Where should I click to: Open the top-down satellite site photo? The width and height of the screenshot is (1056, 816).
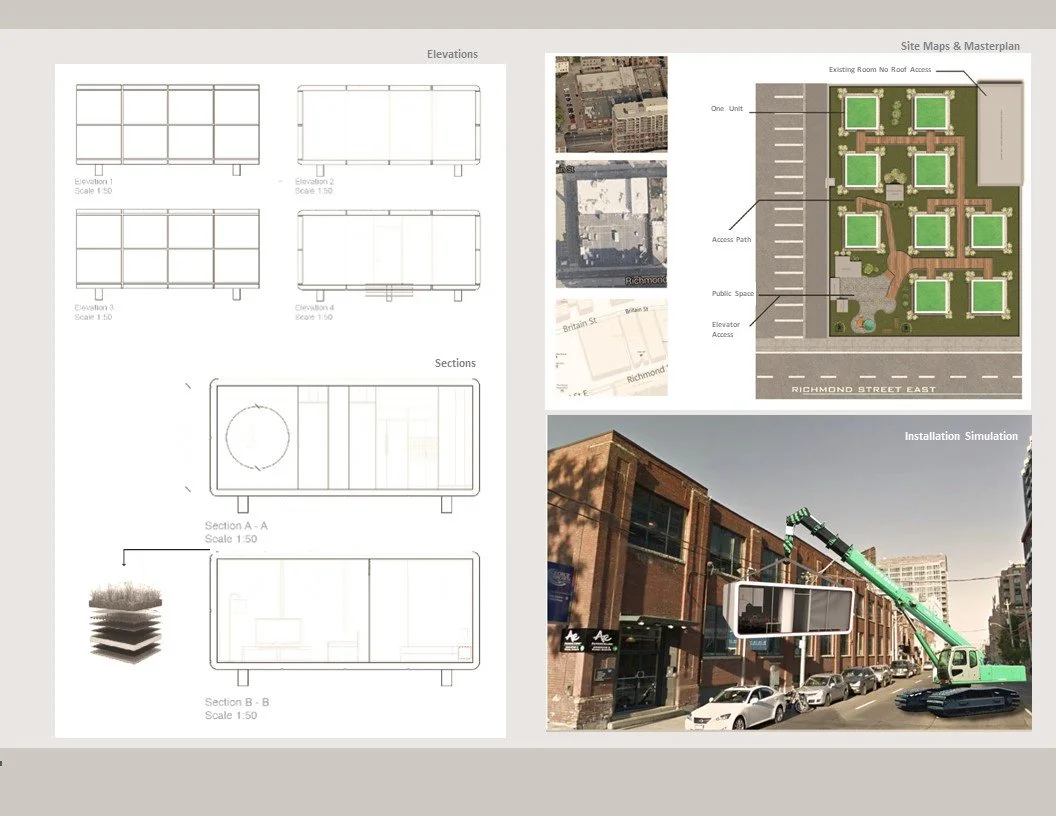pos(611,224)
